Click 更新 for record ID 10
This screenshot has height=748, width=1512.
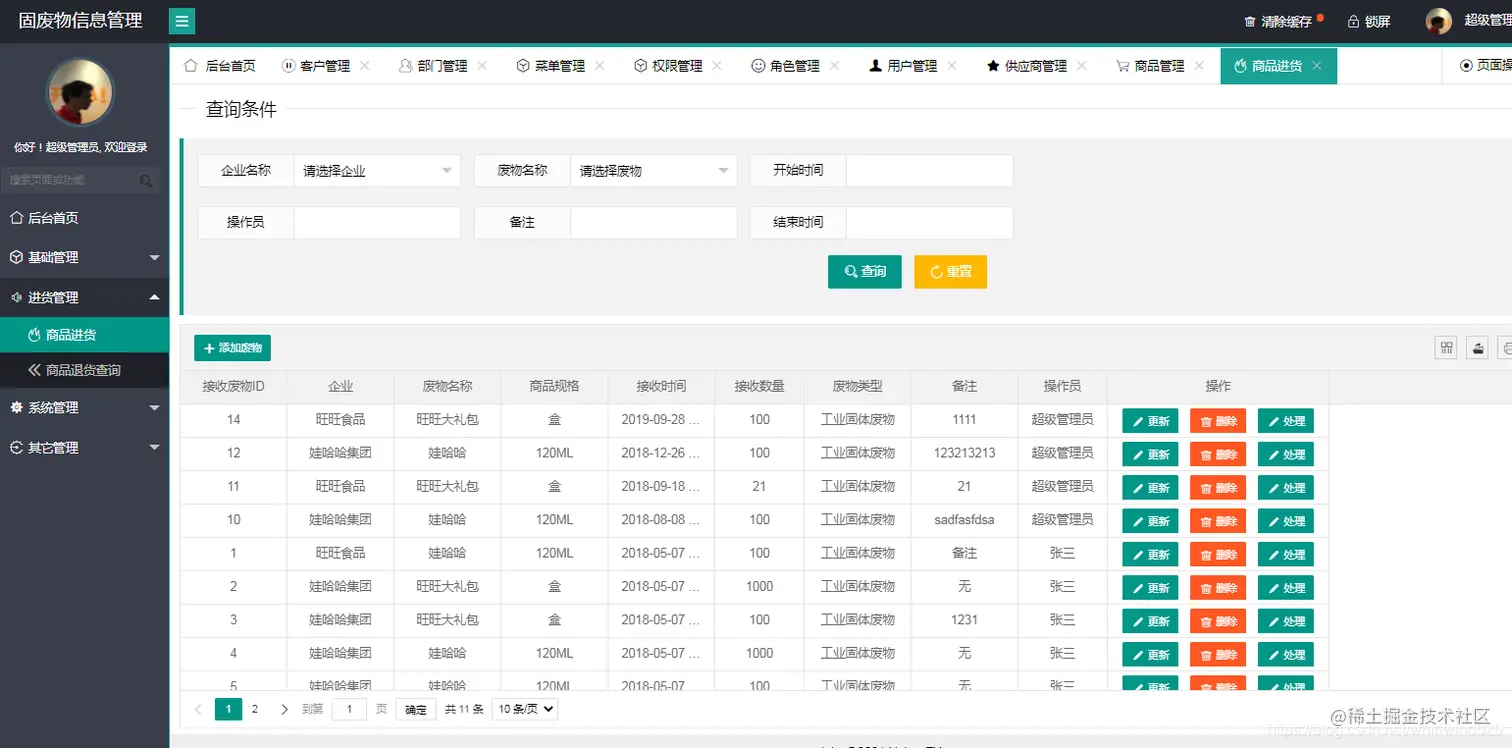[1150, 521]
